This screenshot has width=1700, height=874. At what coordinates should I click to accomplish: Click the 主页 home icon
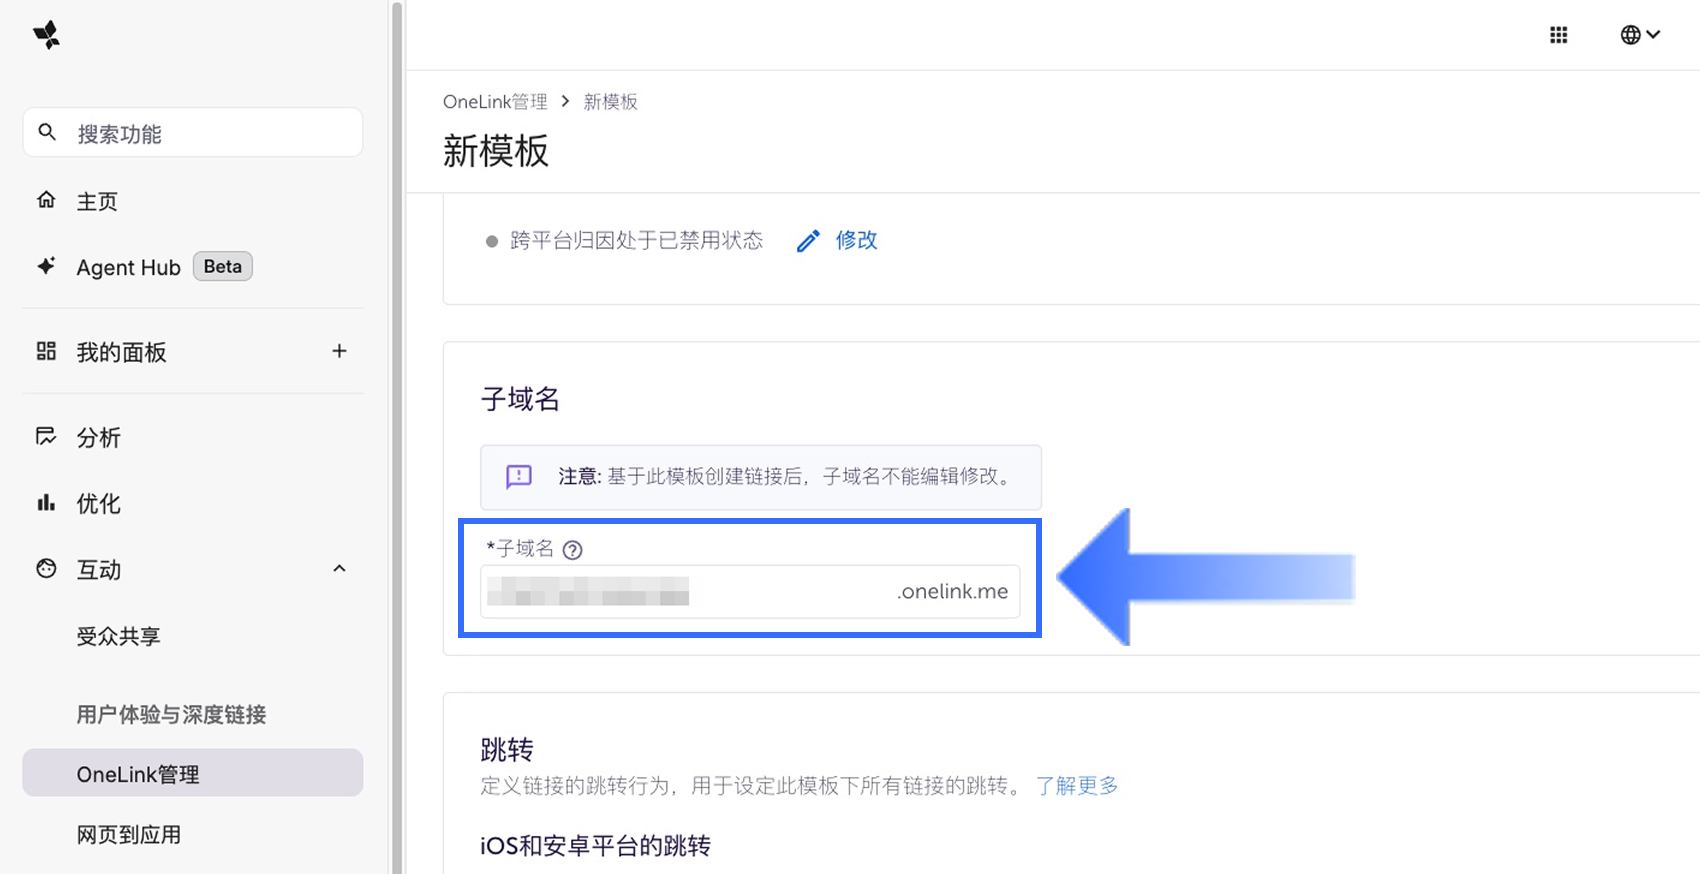click(x=46, y=200)
